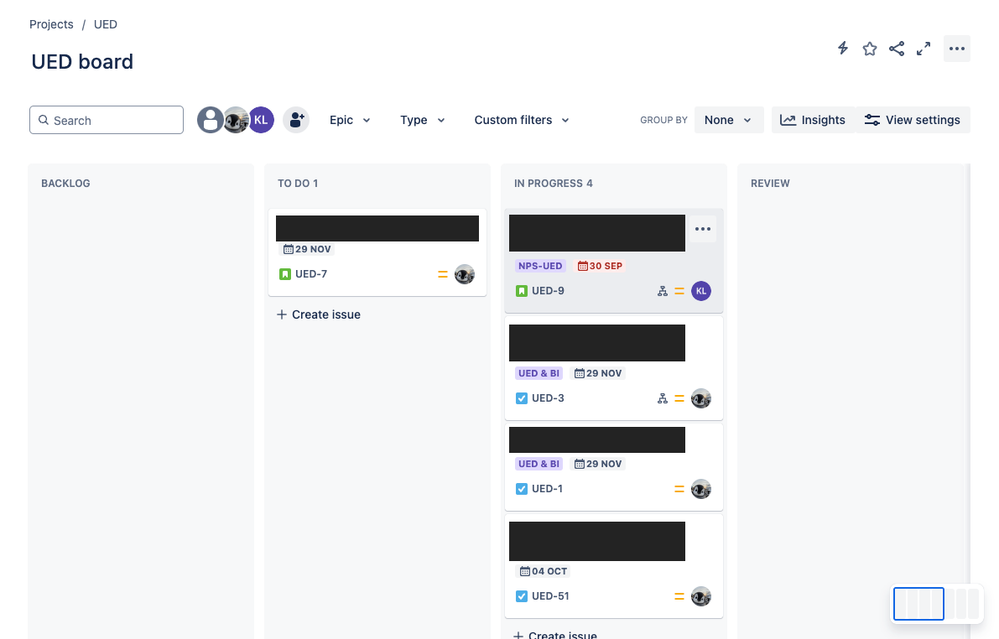999x639 pixels.
Task: Click the BACKLOG column header
Action: 66,183
